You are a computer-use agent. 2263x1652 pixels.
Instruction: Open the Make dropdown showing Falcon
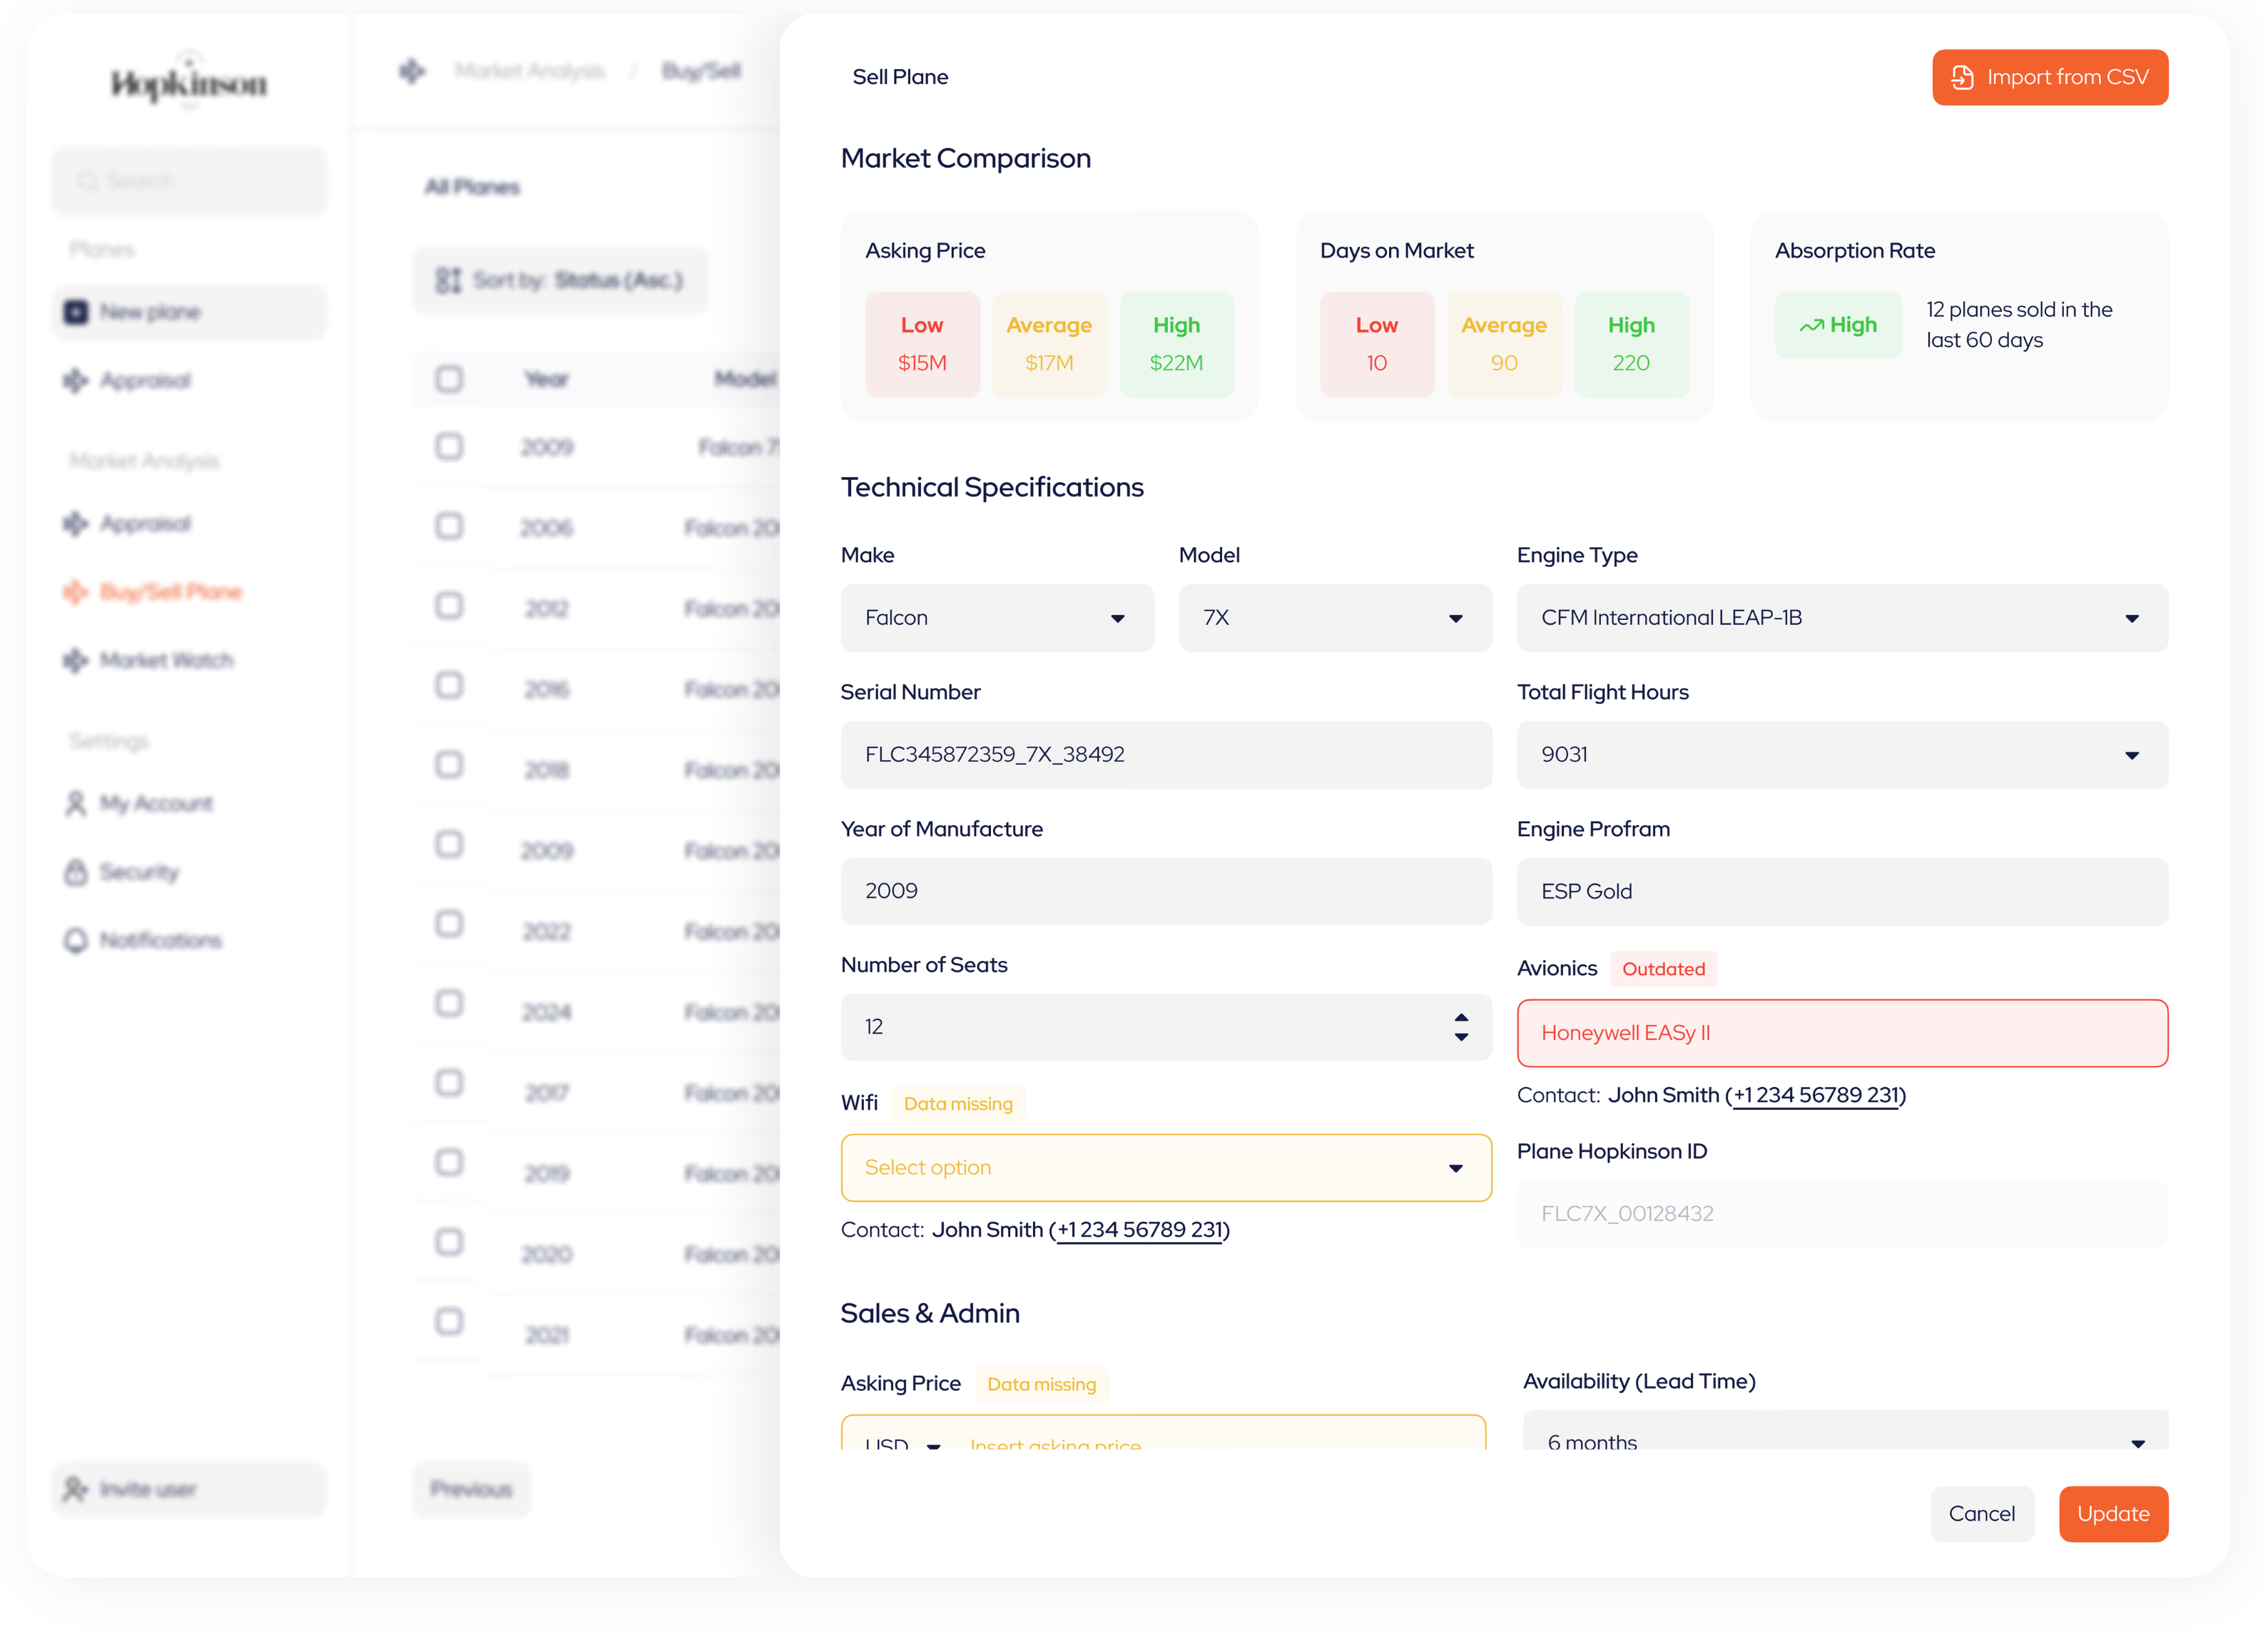point(996,618)
